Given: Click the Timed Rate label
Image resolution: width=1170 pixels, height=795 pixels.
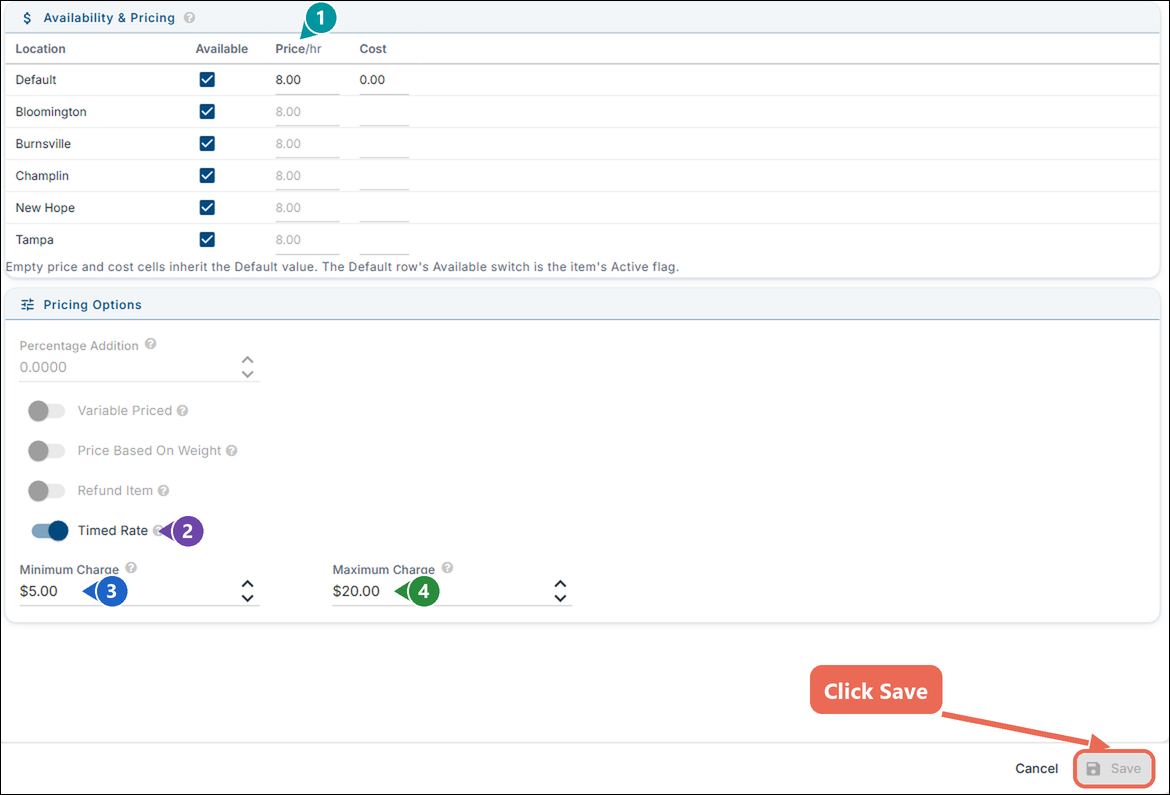Looking at the screenshot, I should [113, 531].
